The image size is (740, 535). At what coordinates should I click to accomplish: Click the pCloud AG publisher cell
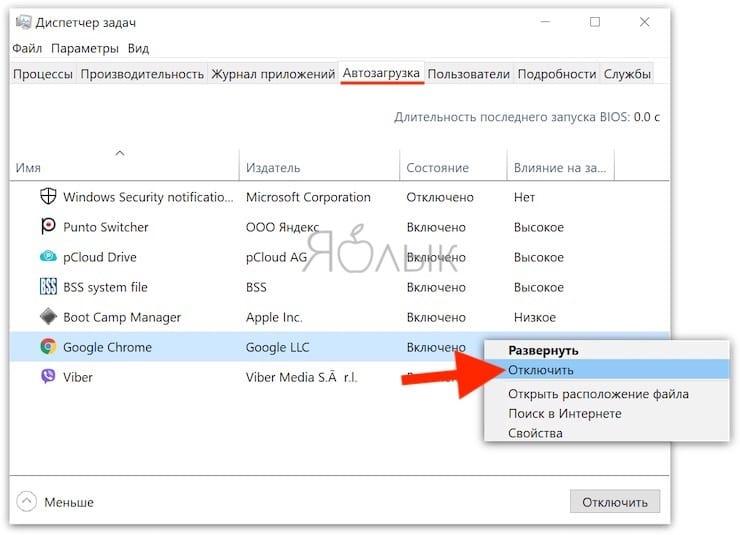coord(276,257)
